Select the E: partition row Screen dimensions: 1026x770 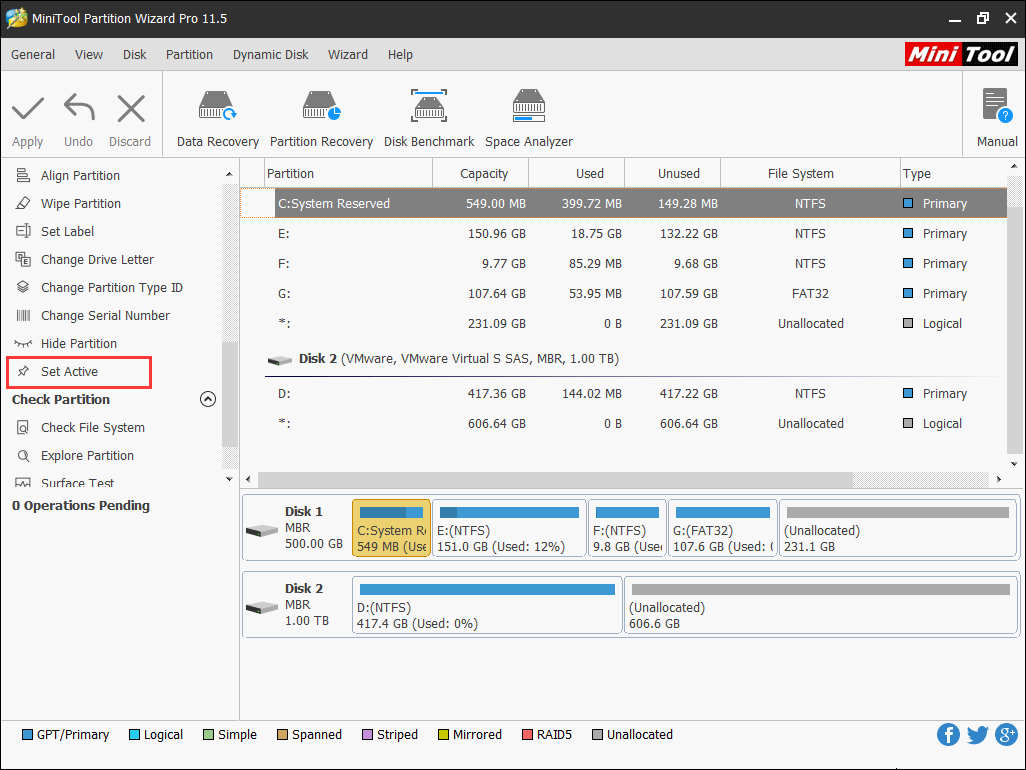(624, 234)
